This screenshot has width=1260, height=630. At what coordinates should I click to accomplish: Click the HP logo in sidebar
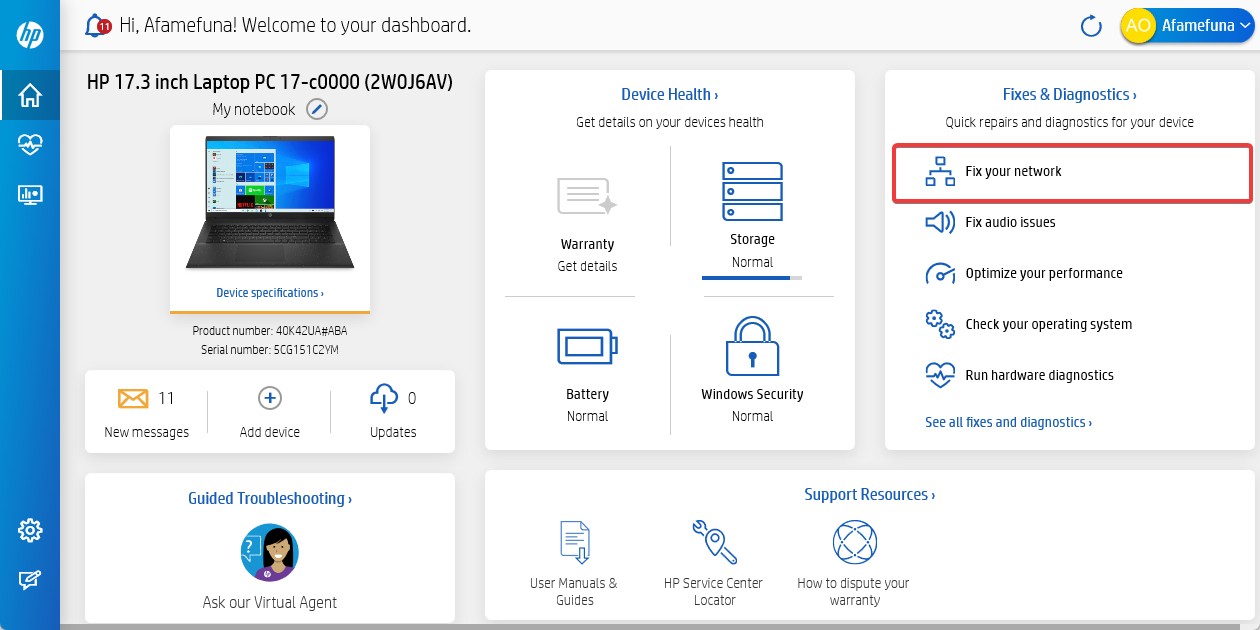click(x=30, y=35)
